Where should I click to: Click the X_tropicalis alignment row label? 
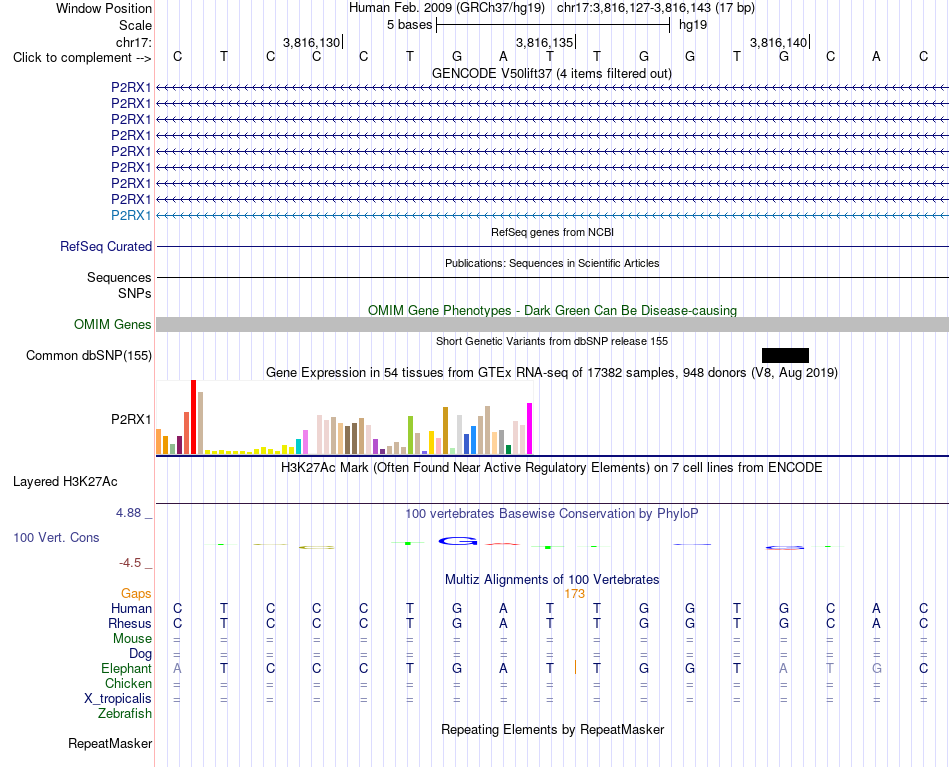[x=118, y=699]
